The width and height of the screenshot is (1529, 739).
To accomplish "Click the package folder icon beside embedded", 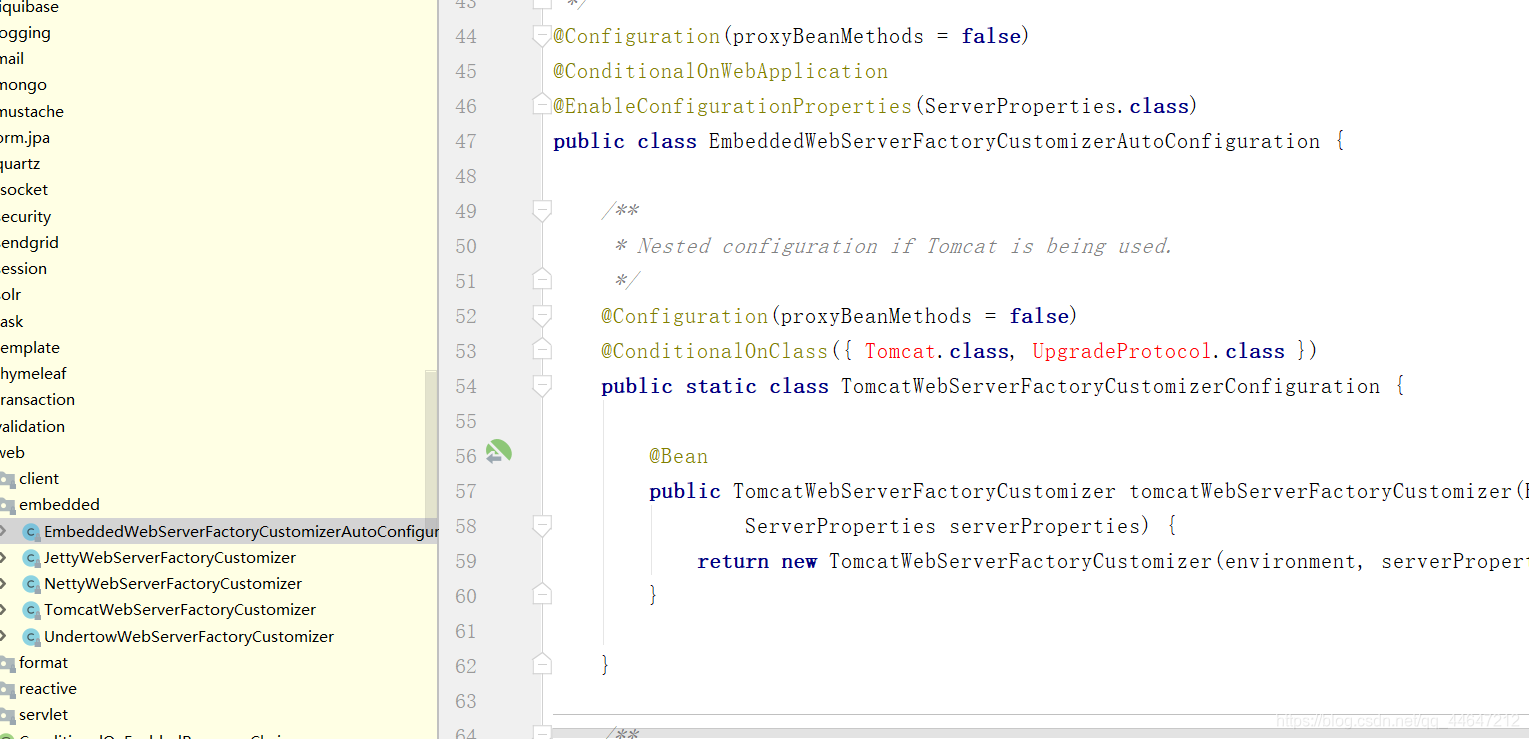I will coord(7,505).
